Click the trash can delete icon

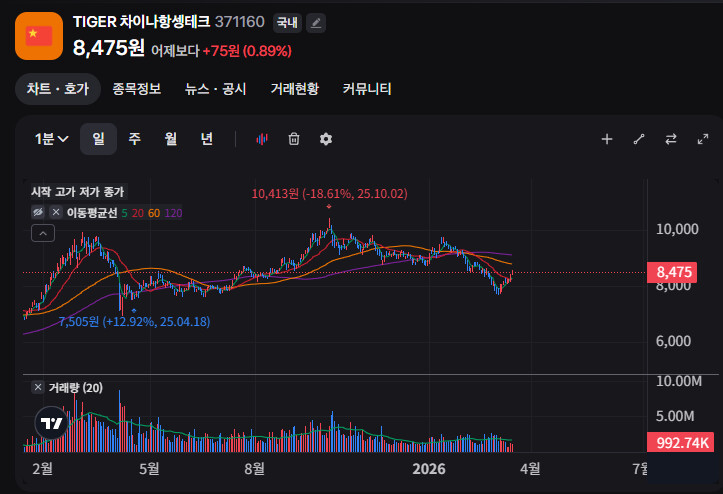click(294, 139)
